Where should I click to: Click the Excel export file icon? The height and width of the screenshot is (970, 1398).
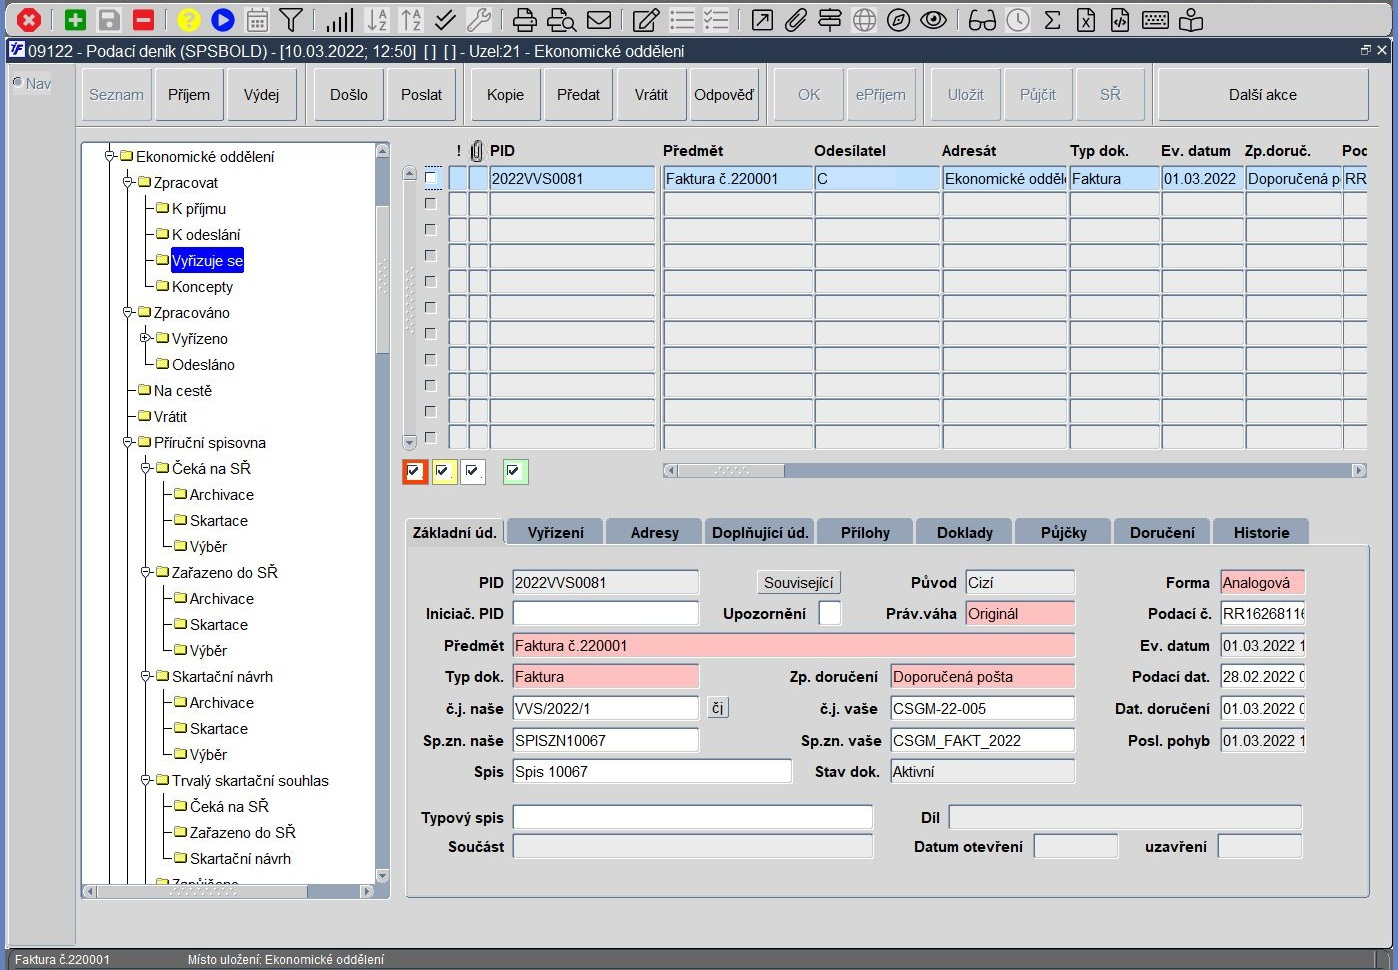1086,19
